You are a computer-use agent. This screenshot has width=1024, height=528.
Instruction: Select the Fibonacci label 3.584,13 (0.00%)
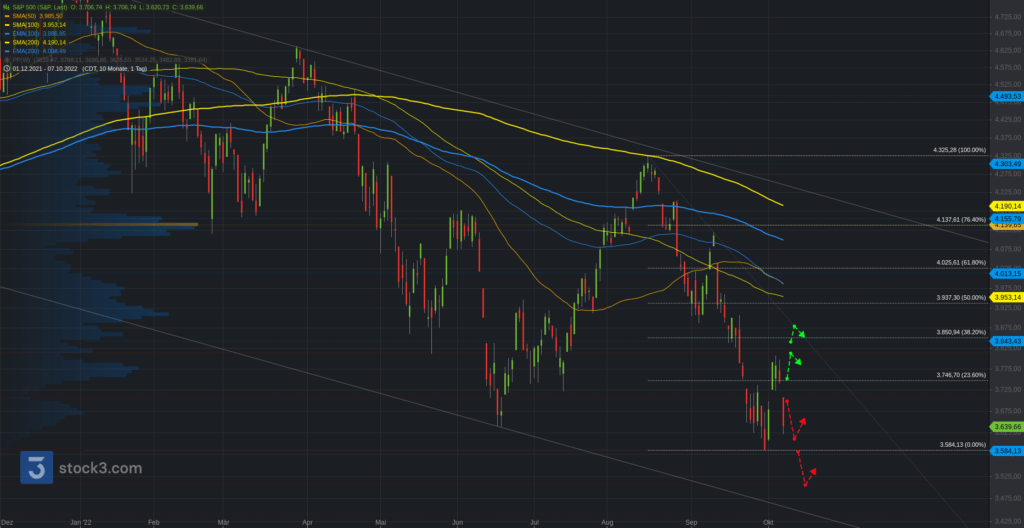963,444
